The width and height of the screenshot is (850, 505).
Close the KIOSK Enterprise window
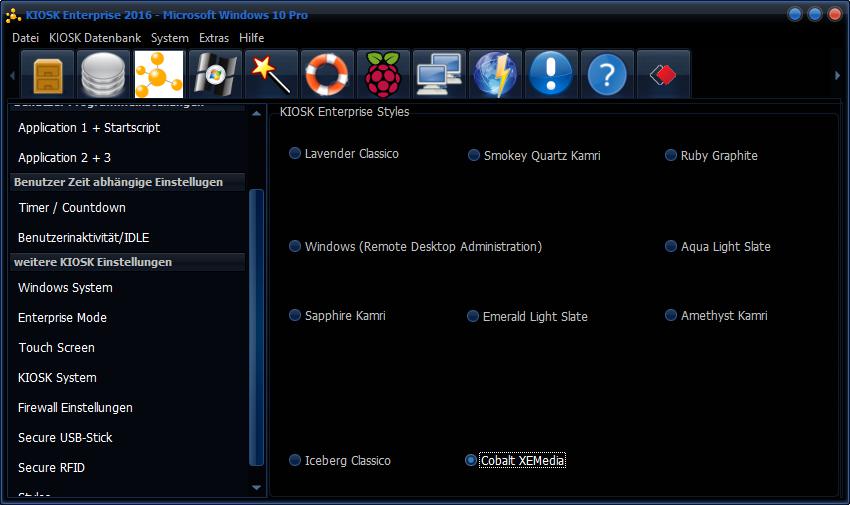pos(835,15)
